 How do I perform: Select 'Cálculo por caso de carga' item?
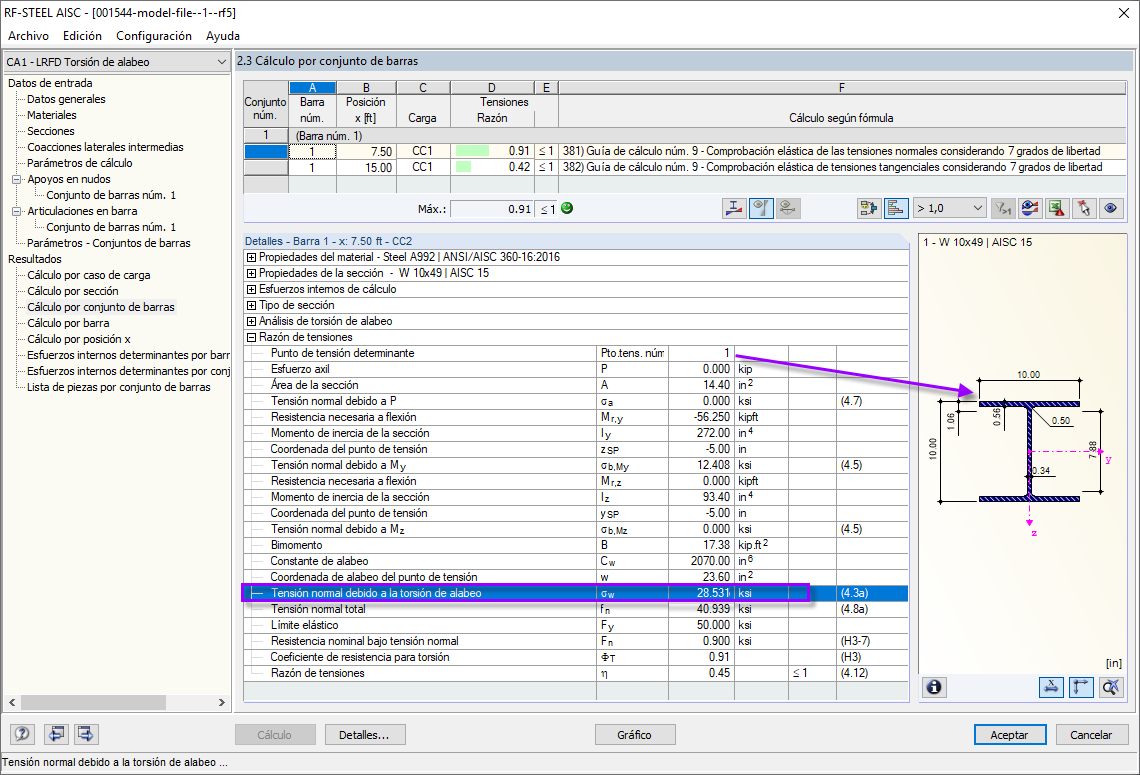pos(89,275)
